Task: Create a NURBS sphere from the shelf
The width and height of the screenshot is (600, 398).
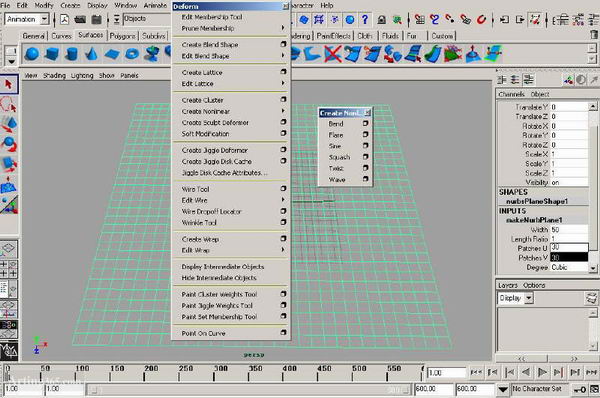Action: click(x=31, y=54)
